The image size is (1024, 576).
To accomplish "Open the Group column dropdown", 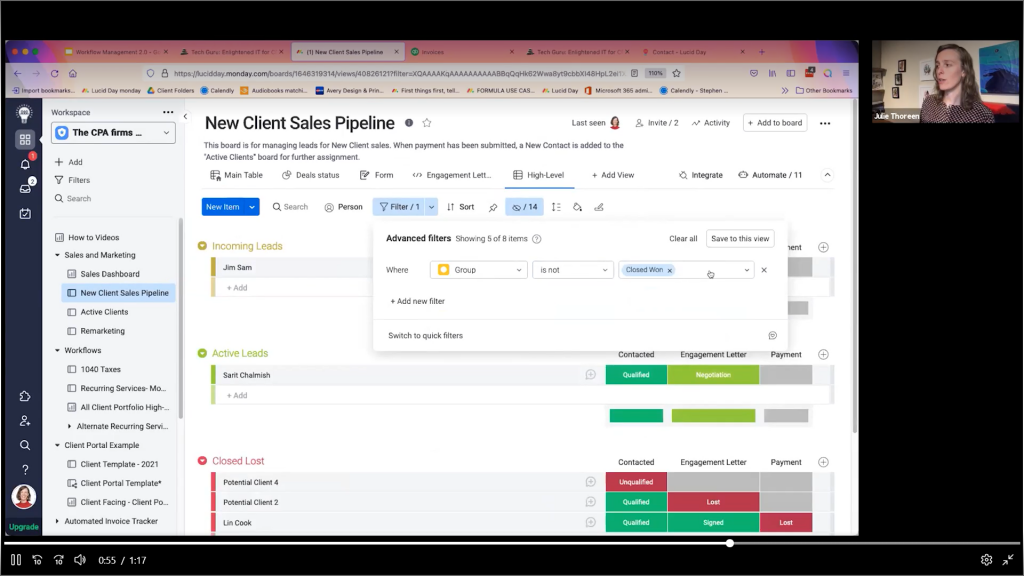I will tap(479, 270).
